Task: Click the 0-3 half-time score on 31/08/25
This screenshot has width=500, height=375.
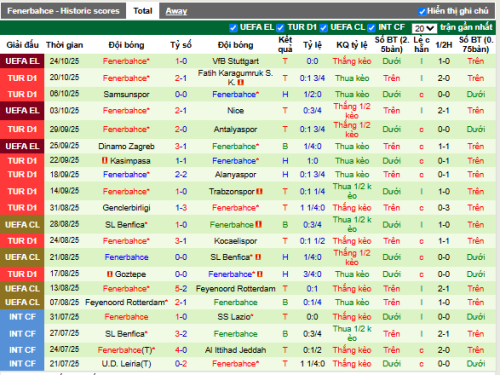Action: 444,208
